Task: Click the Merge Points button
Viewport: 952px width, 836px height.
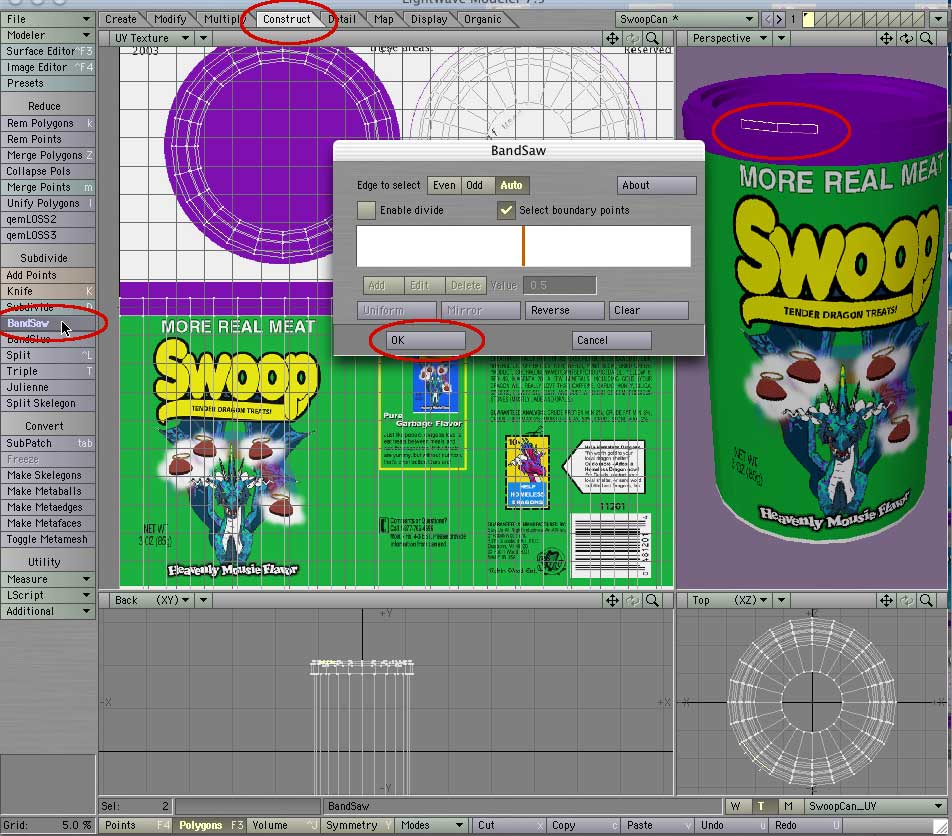Action: coord(47,187)
